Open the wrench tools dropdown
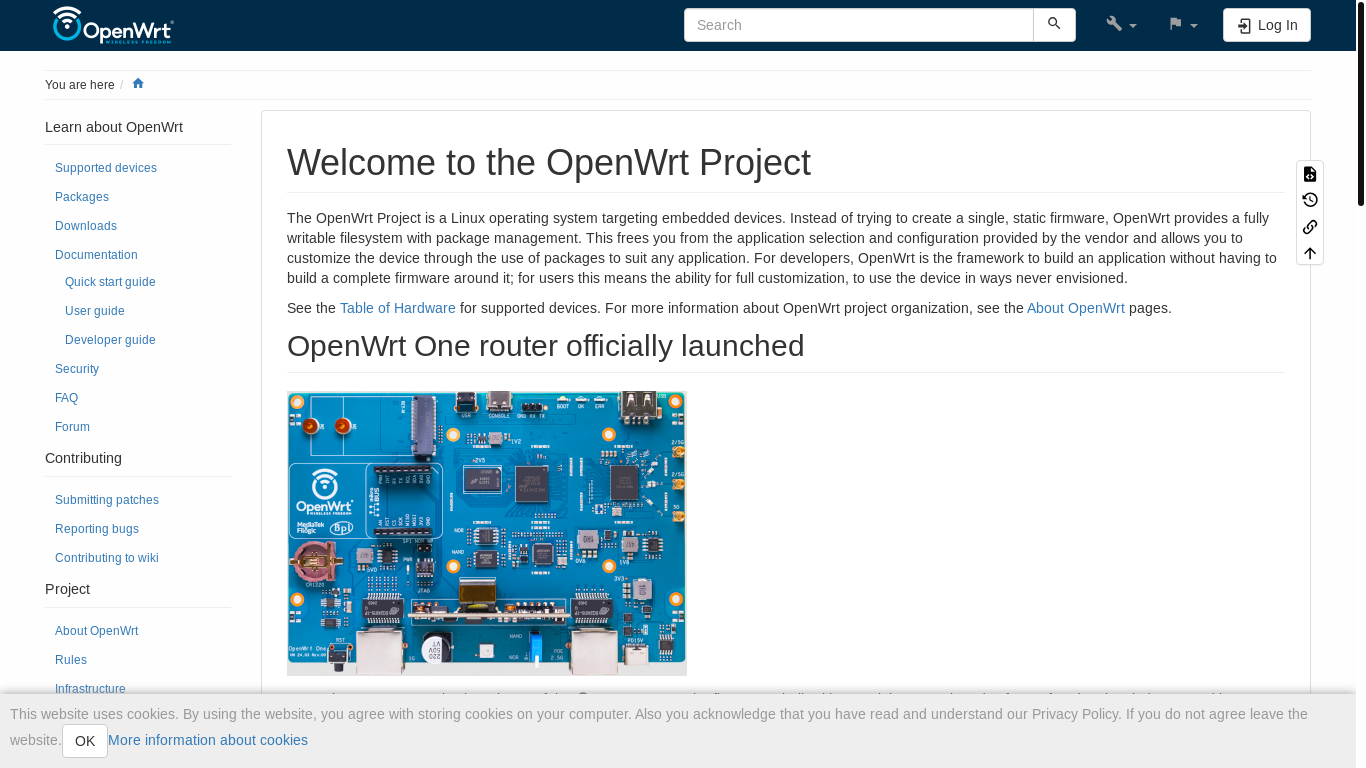 [1121, 25]
